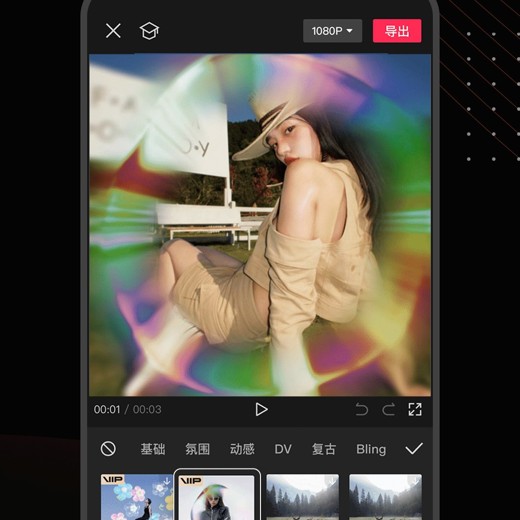
Task: Undo the last edit
Action: click(362, 409)
